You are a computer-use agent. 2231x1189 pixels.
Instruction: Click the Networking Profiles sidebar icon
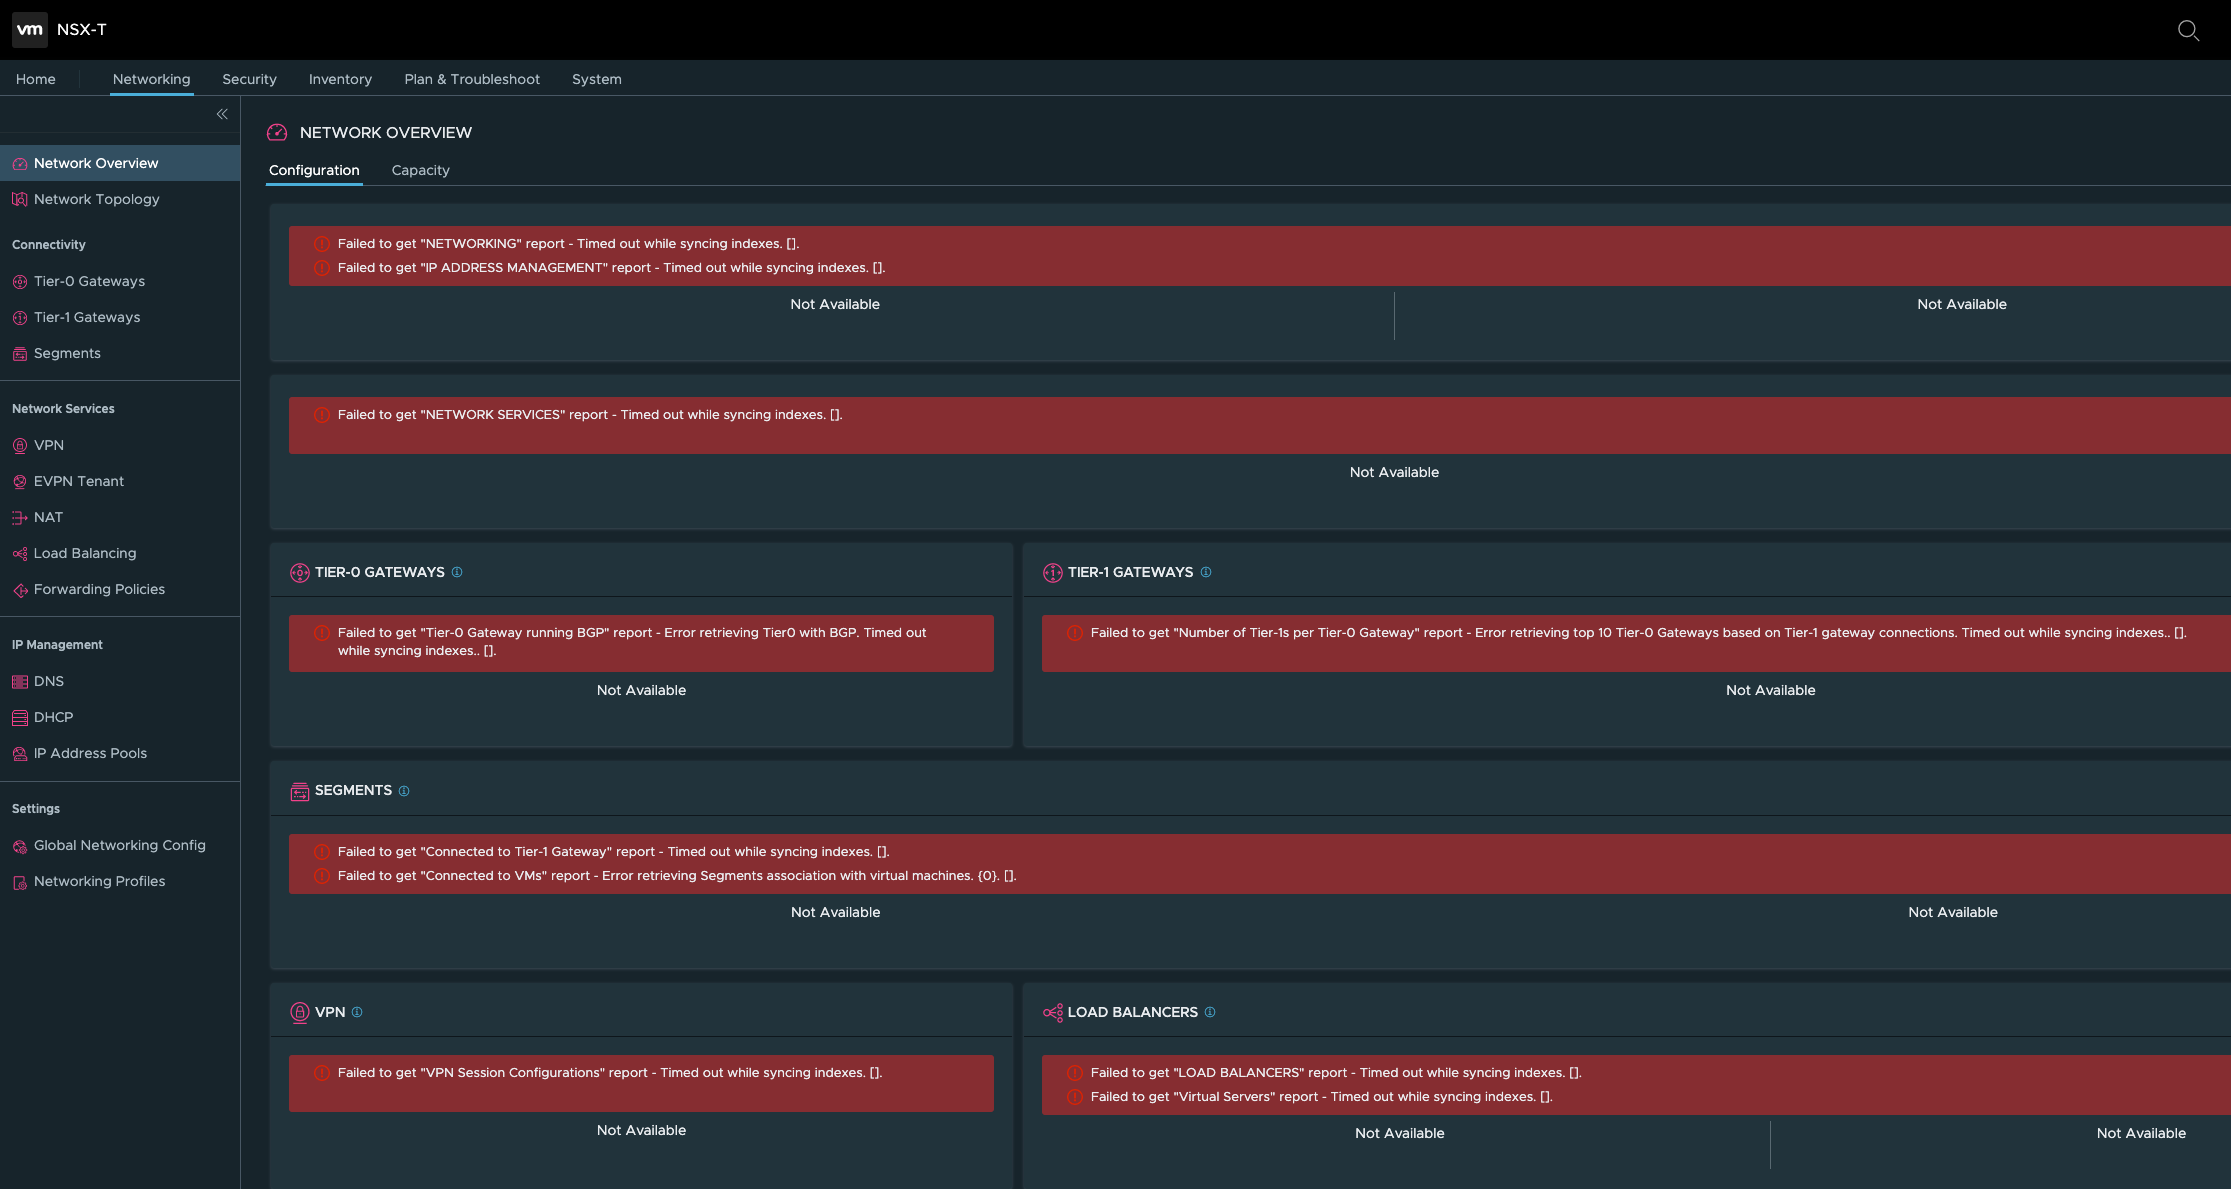20,882
